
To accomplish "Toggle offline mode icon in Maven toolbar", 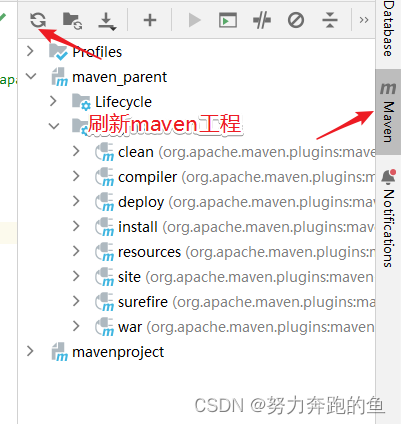I will 262,20.
